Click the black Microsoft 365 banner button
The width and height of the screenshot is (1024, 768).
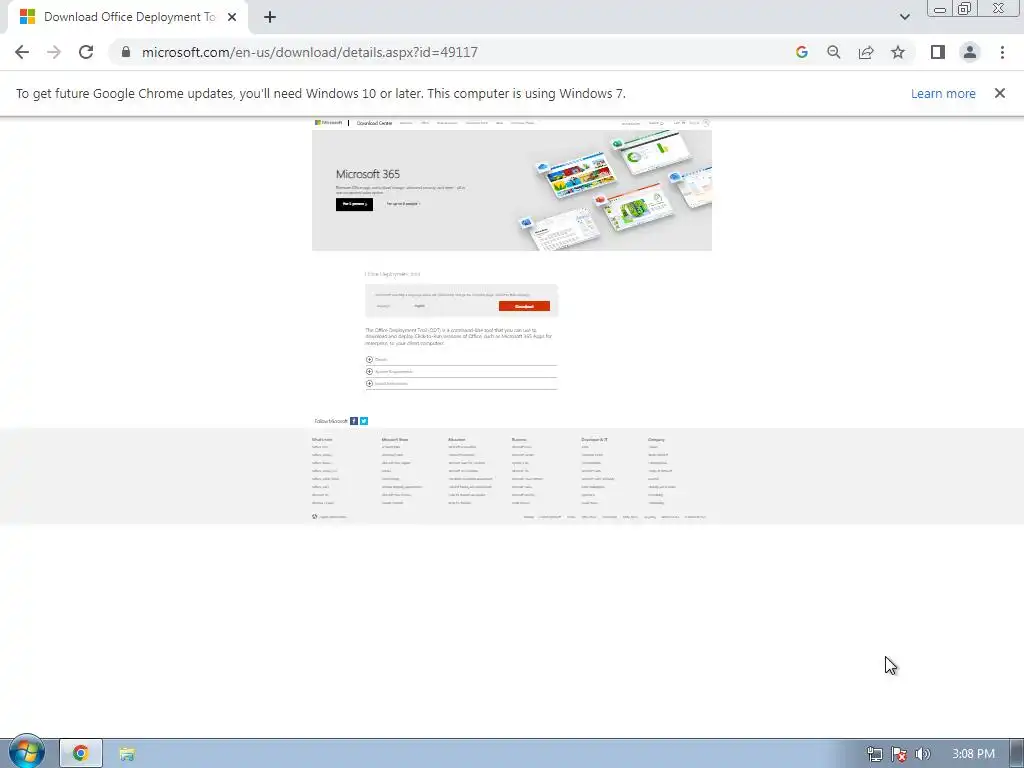pyautogui.click(x=354, y=204)
